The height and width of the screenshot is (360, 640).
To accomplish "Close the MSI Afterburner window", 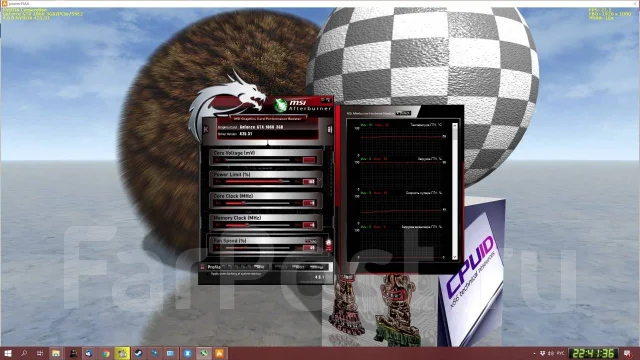I will tap(328, 99).
